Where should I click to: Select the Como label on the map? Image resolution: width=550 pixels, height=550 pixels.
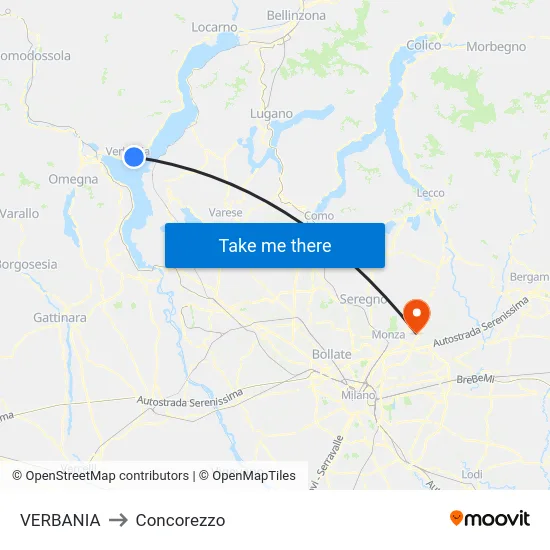319,216
